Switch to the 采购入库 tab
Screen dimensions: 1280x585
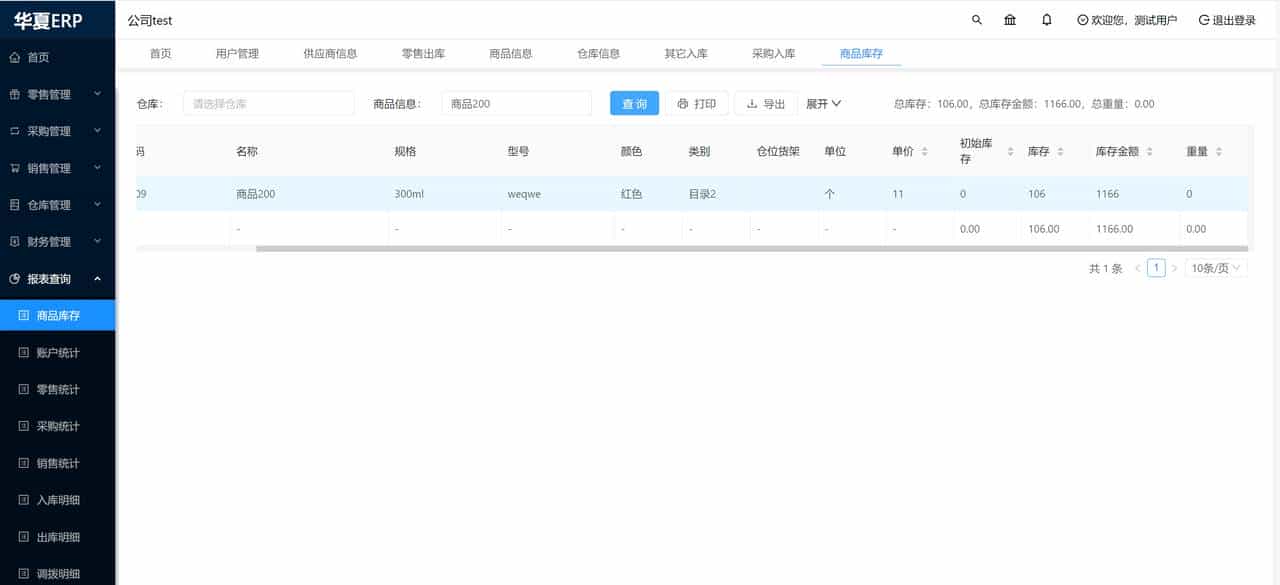point(772,53)
